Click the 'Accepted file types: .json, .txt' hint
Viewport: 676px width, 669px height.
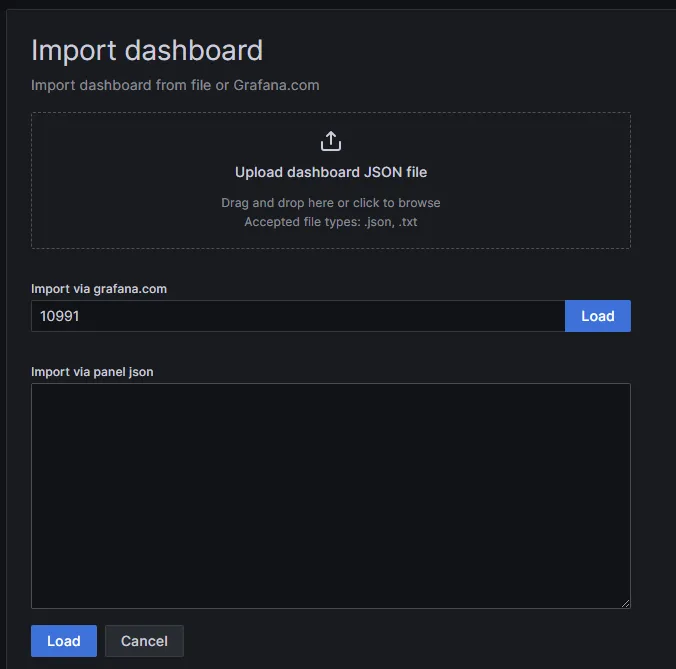(331, 222)
